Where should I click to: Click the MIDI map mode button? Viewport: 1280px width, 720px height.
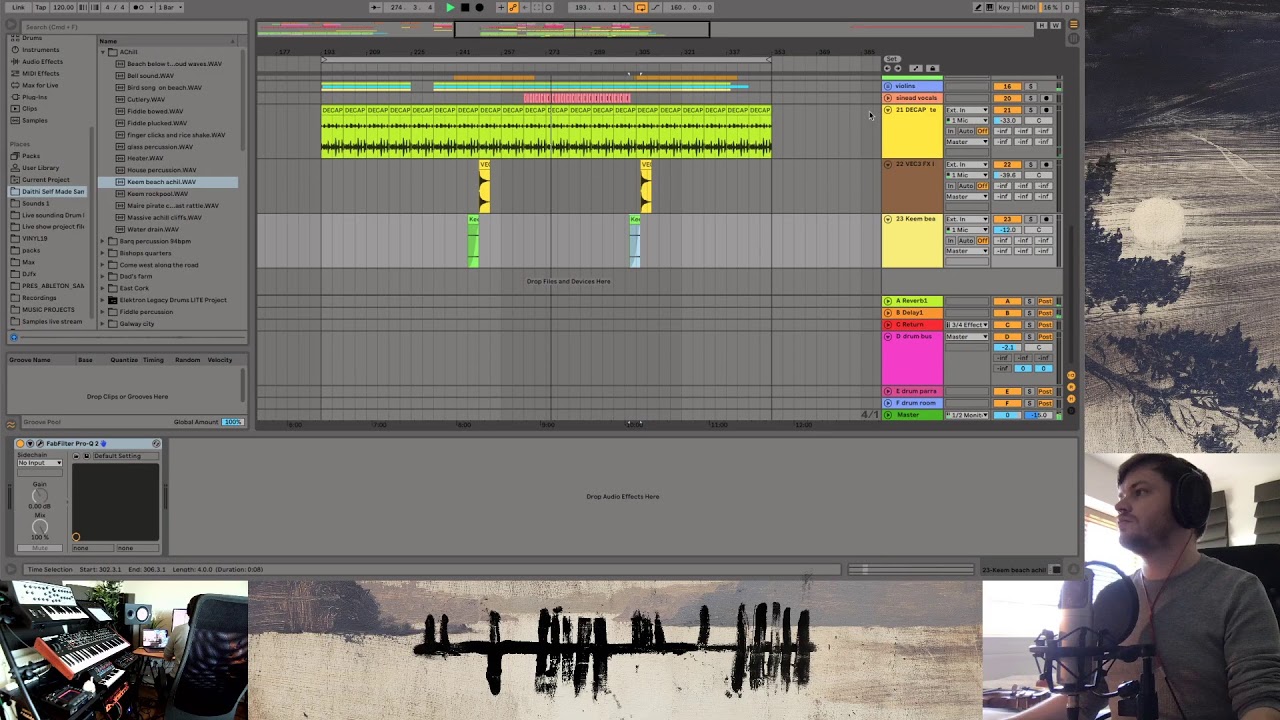pyautogui.click(x=1028, y=7)
